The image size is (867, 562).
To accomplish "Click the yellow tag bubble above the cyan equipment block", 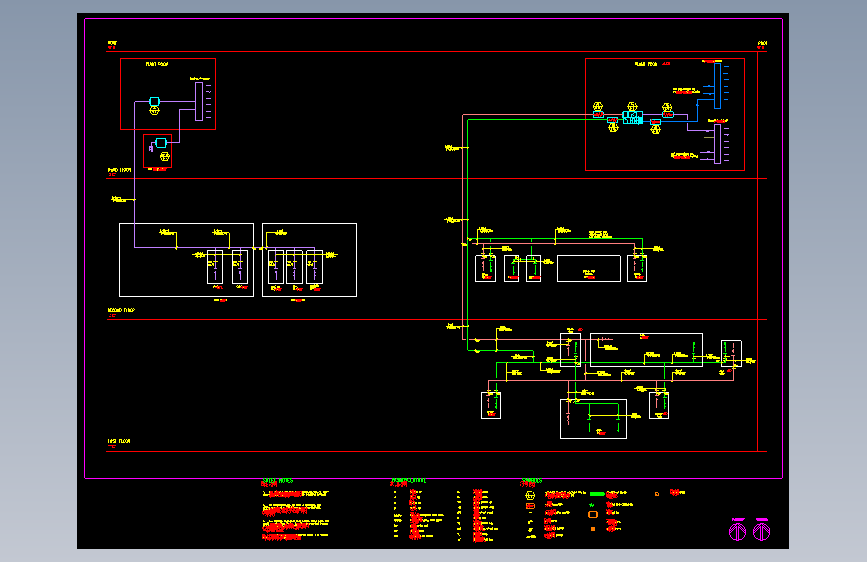I will (x=632, y=106).
